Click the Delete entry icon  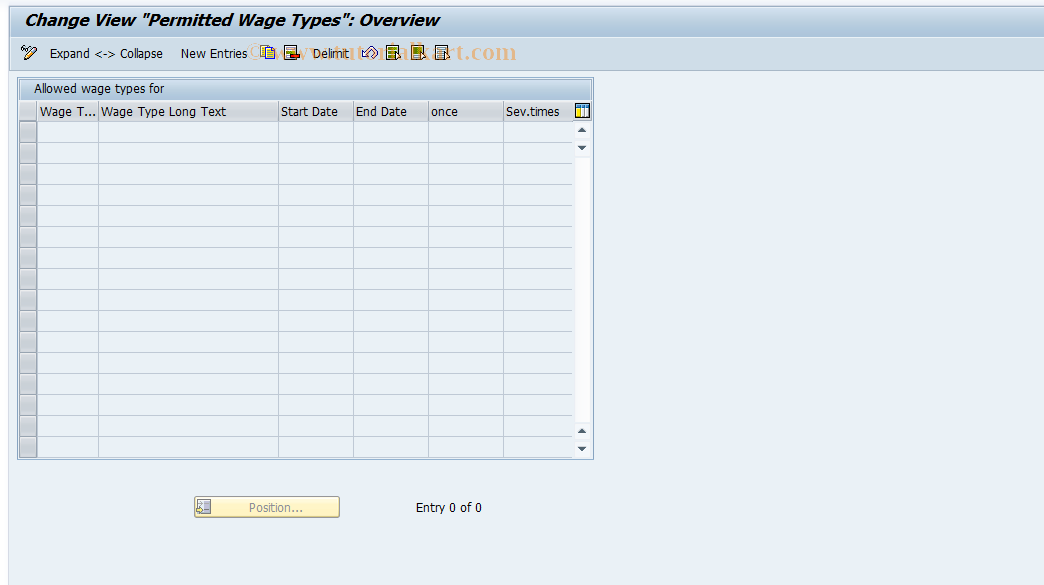click(291, 53)
